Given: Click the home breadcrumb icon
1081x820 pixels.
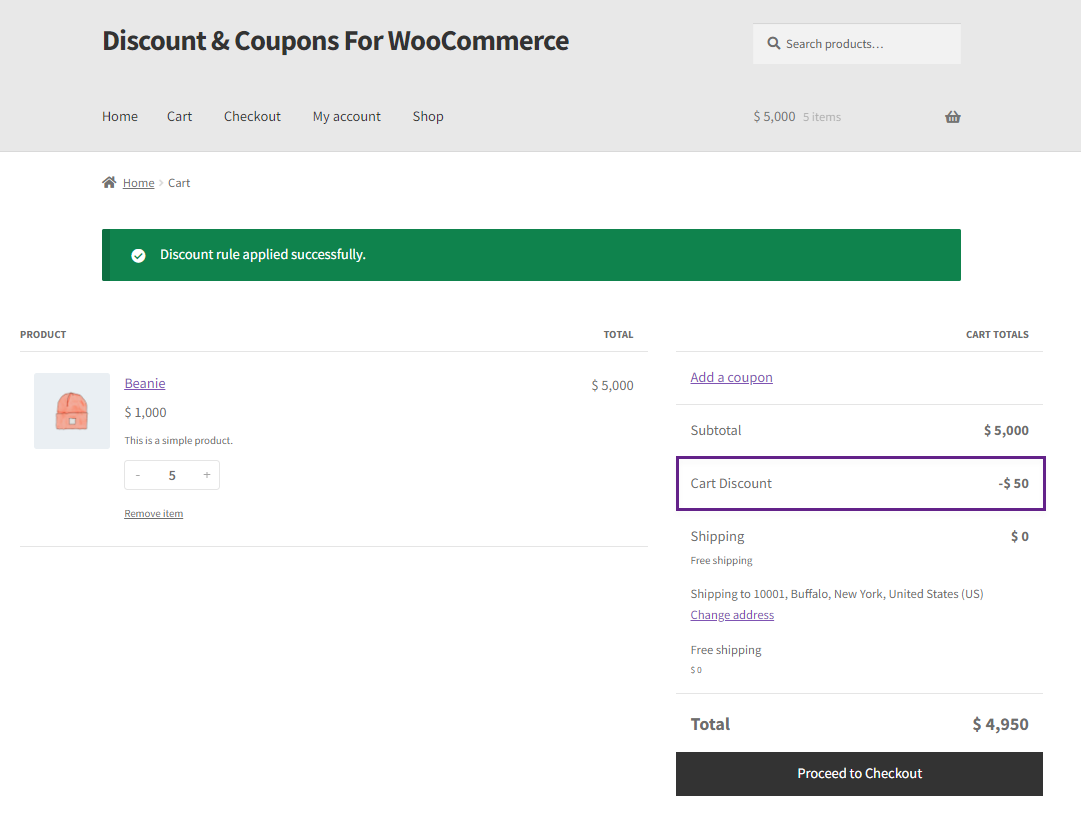Looking at the screenshot, I should click(109, 182).
